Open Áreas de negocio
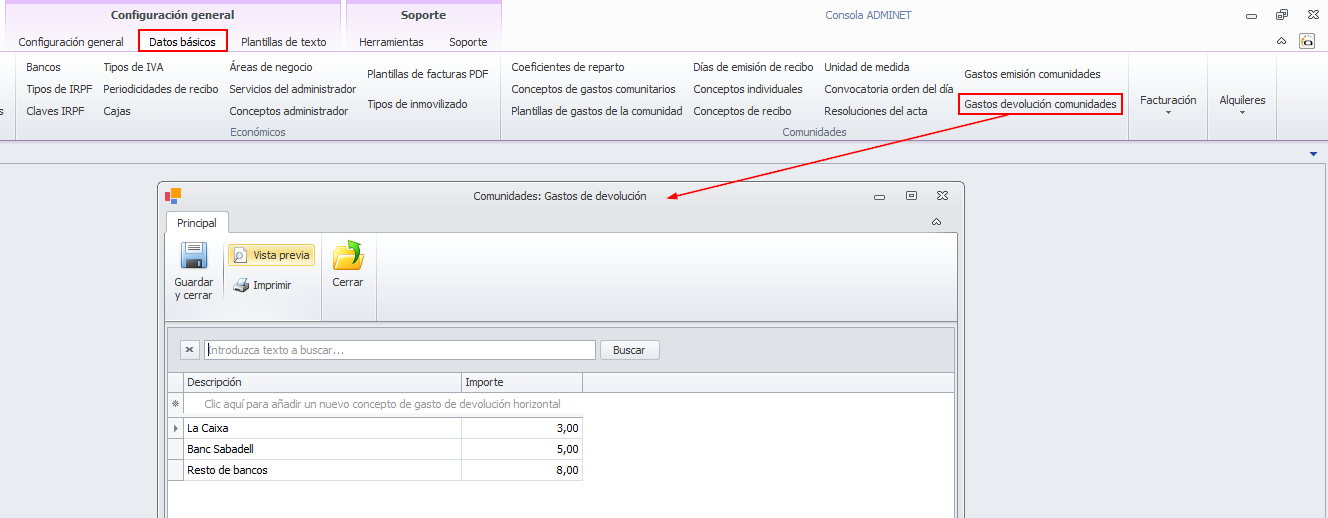Image resolution: width=1328 pixels, height=518 pixels. [x=271, y=67]
